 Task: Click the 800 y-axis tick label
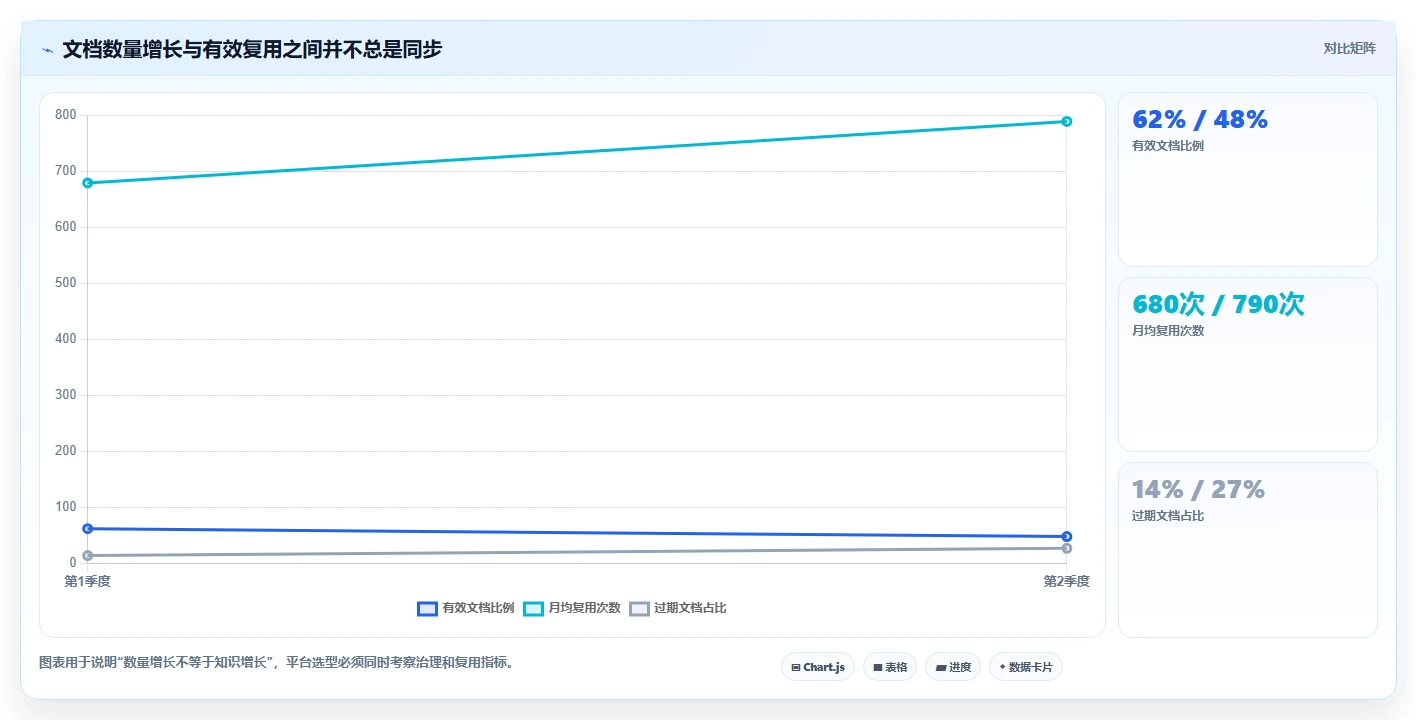66,115
